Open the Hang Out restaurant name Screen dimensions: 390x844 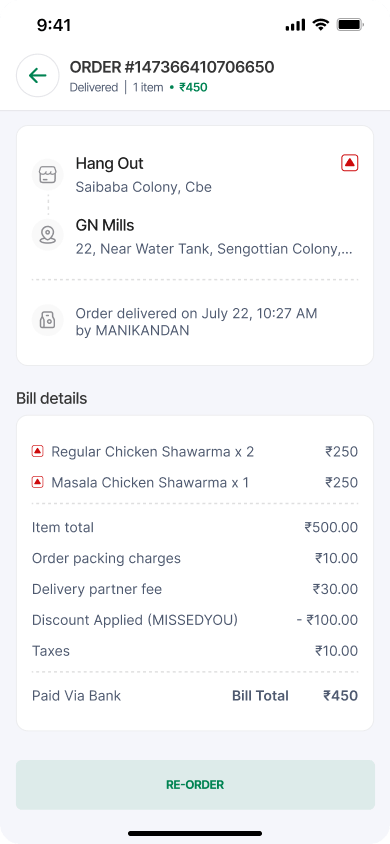tap(110, 163)
